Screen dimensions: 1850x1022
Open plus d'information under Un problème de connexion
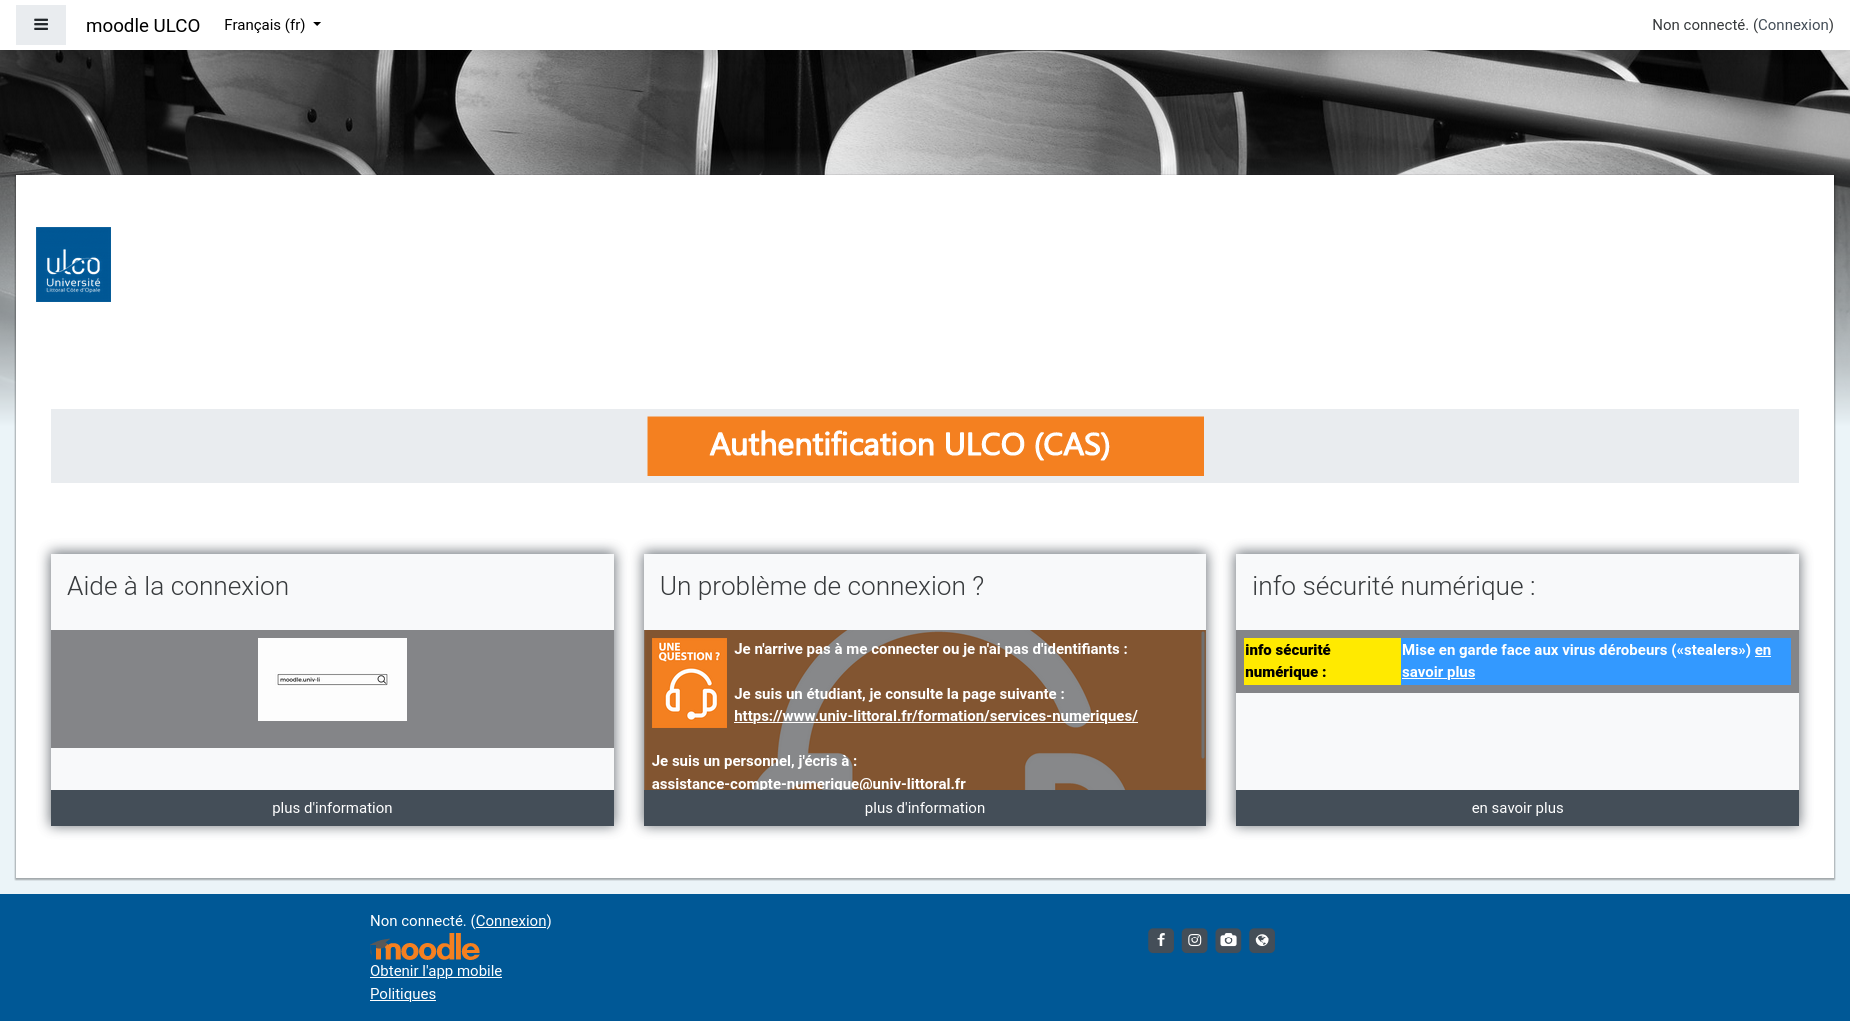tap(924, 808)
